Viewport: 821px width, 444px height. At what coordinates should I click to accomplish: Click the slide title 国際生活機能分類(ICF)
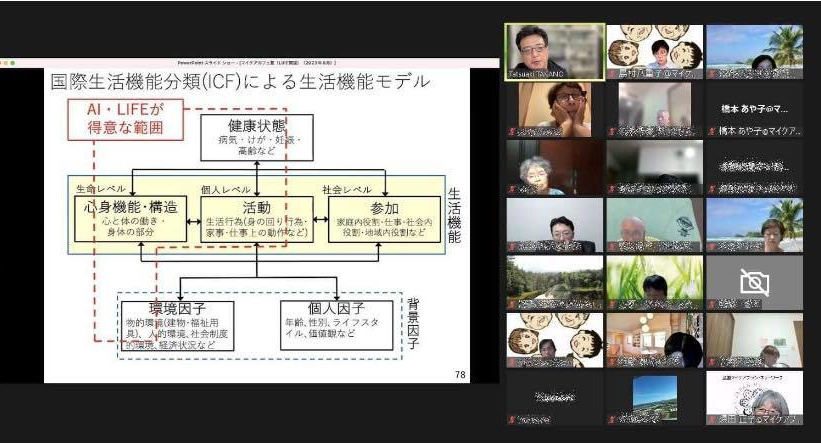click(240, 82)
